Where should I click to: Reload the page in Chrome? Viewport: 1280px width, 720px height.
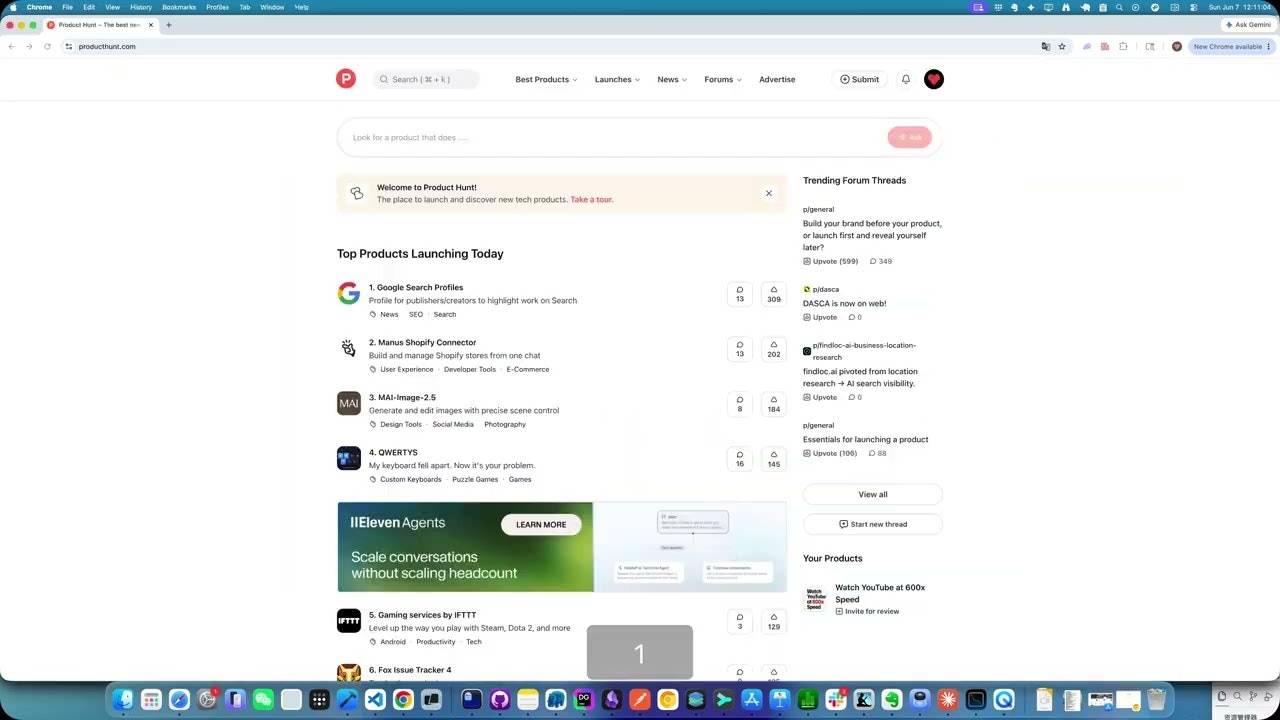pyautogui.click(x=47, y=46)
